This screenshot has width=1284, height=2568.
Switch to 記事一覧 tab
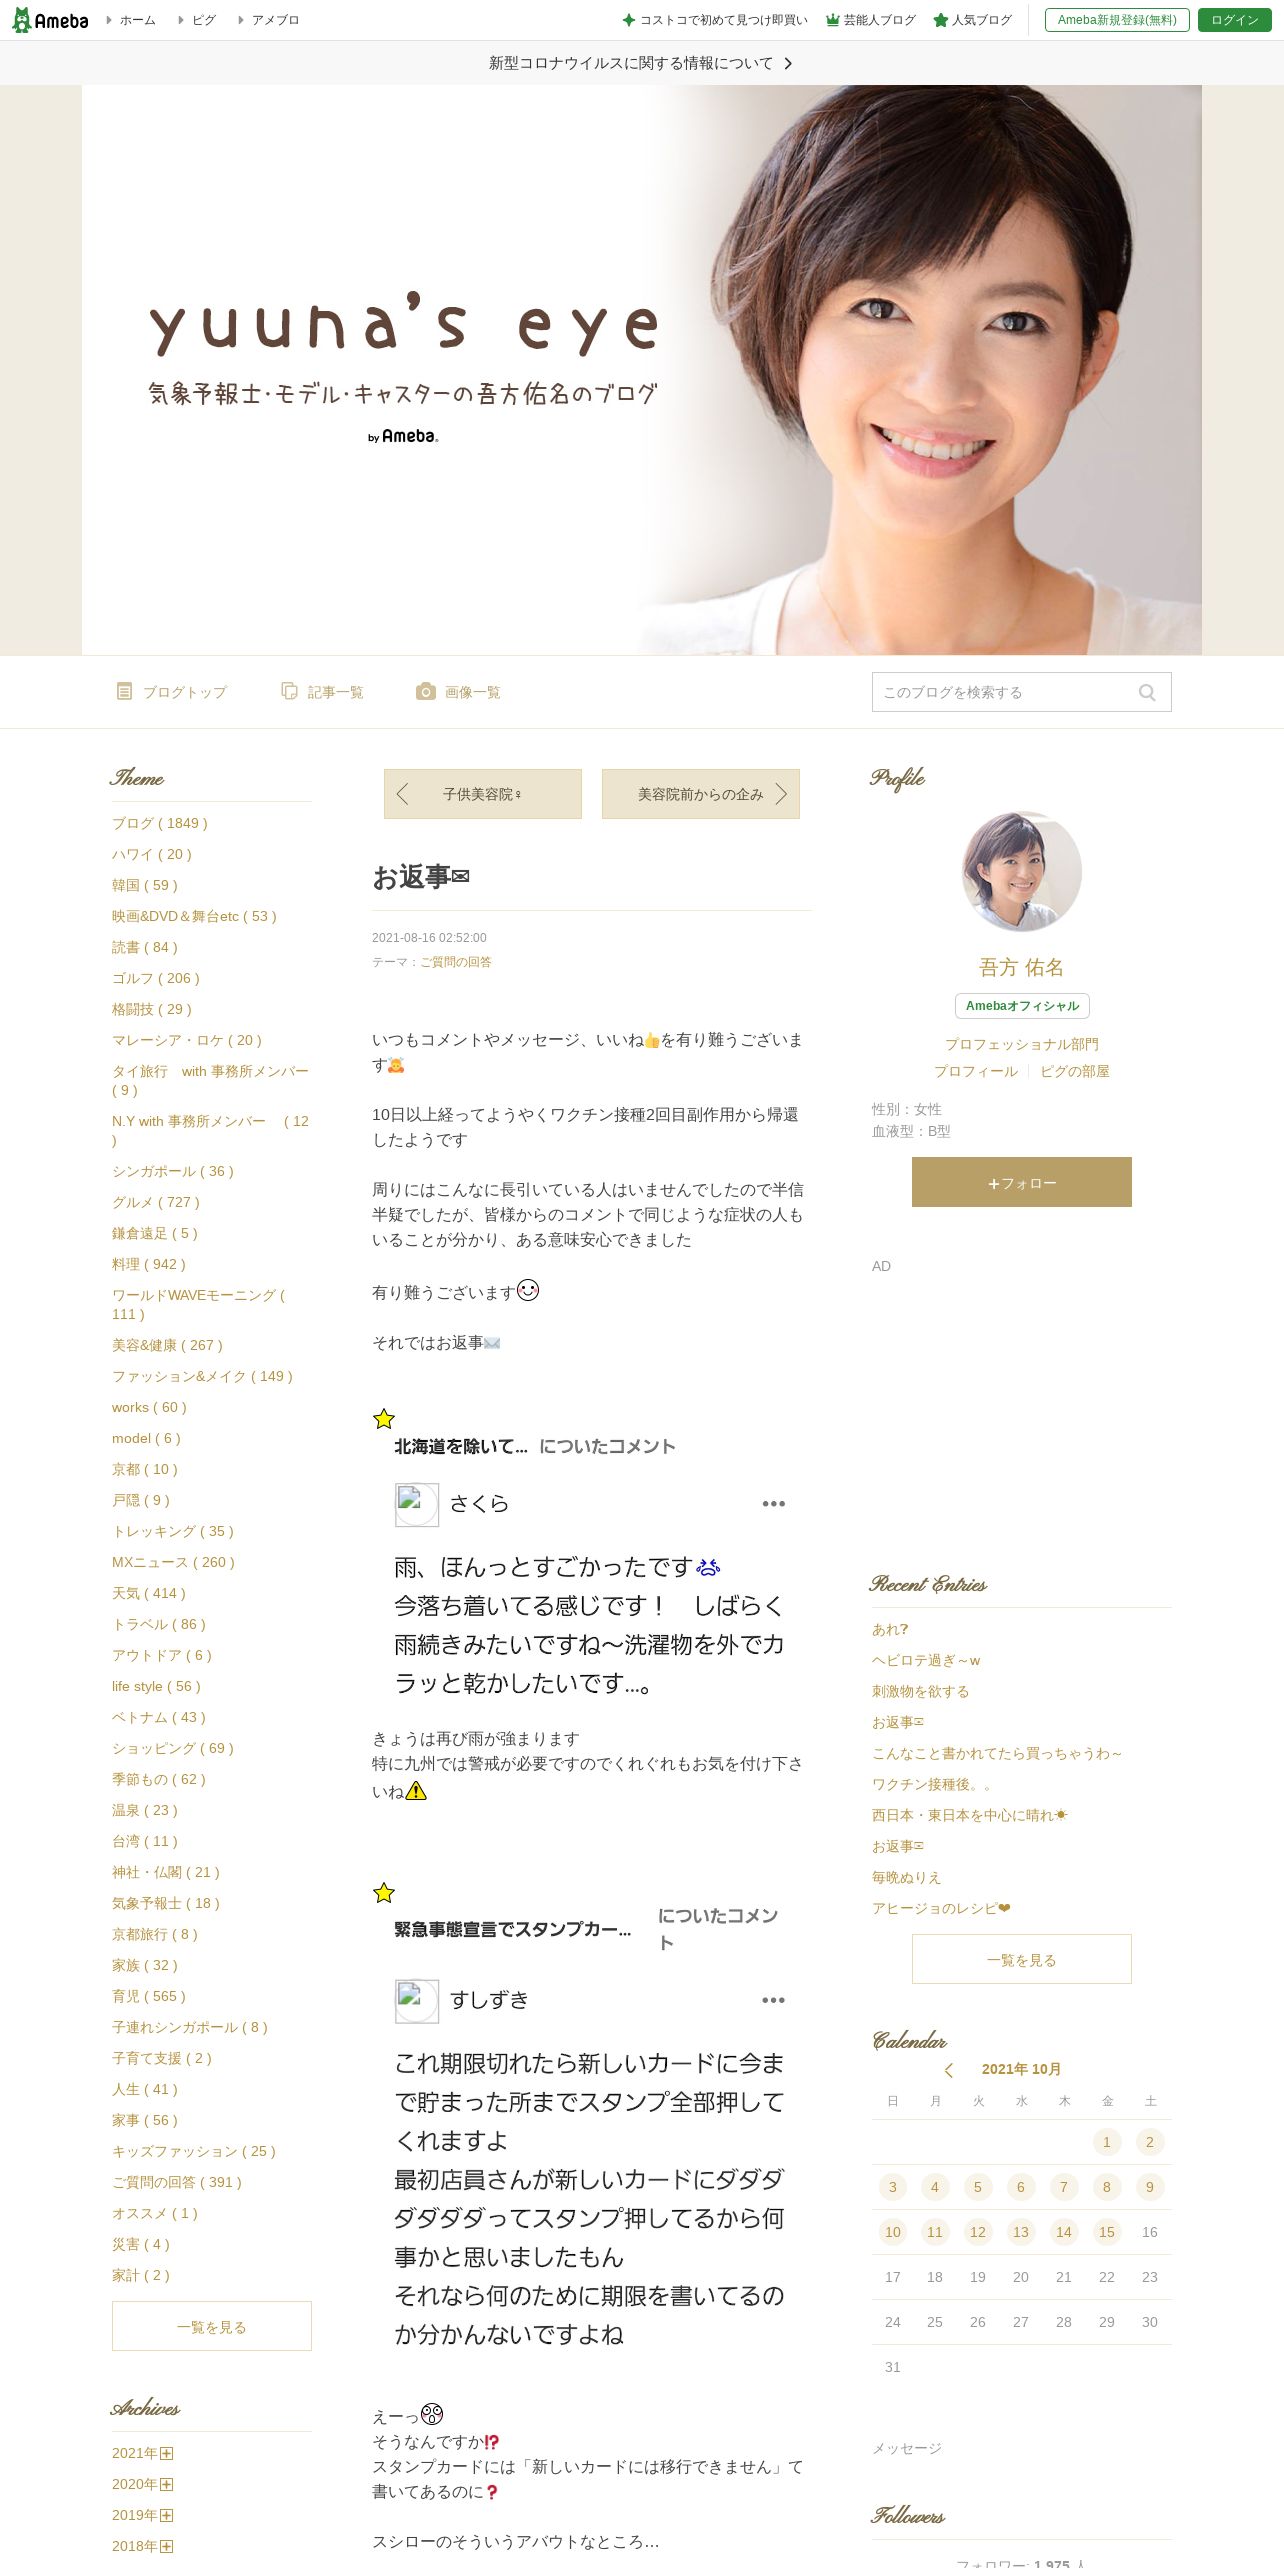pos(322,692)
